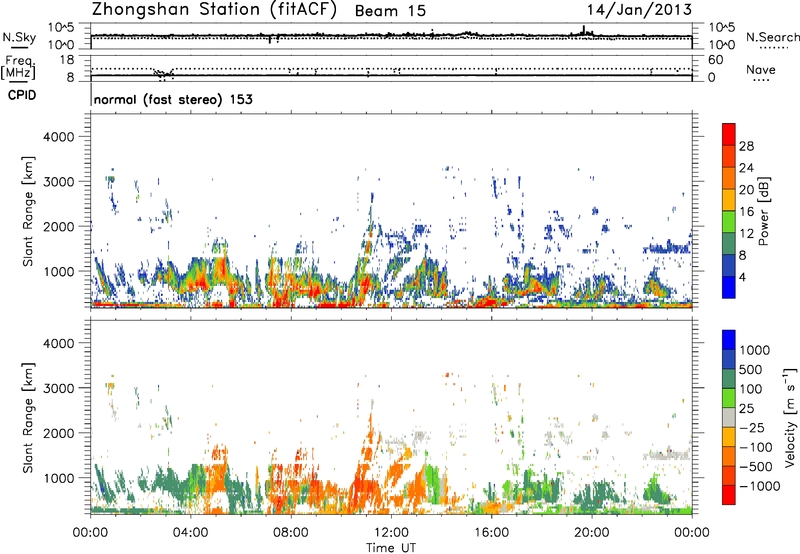Click the 60 tick on the Nave axis
Image resolution: width=800 pixels, height=554 pixels.
[715, 60]
